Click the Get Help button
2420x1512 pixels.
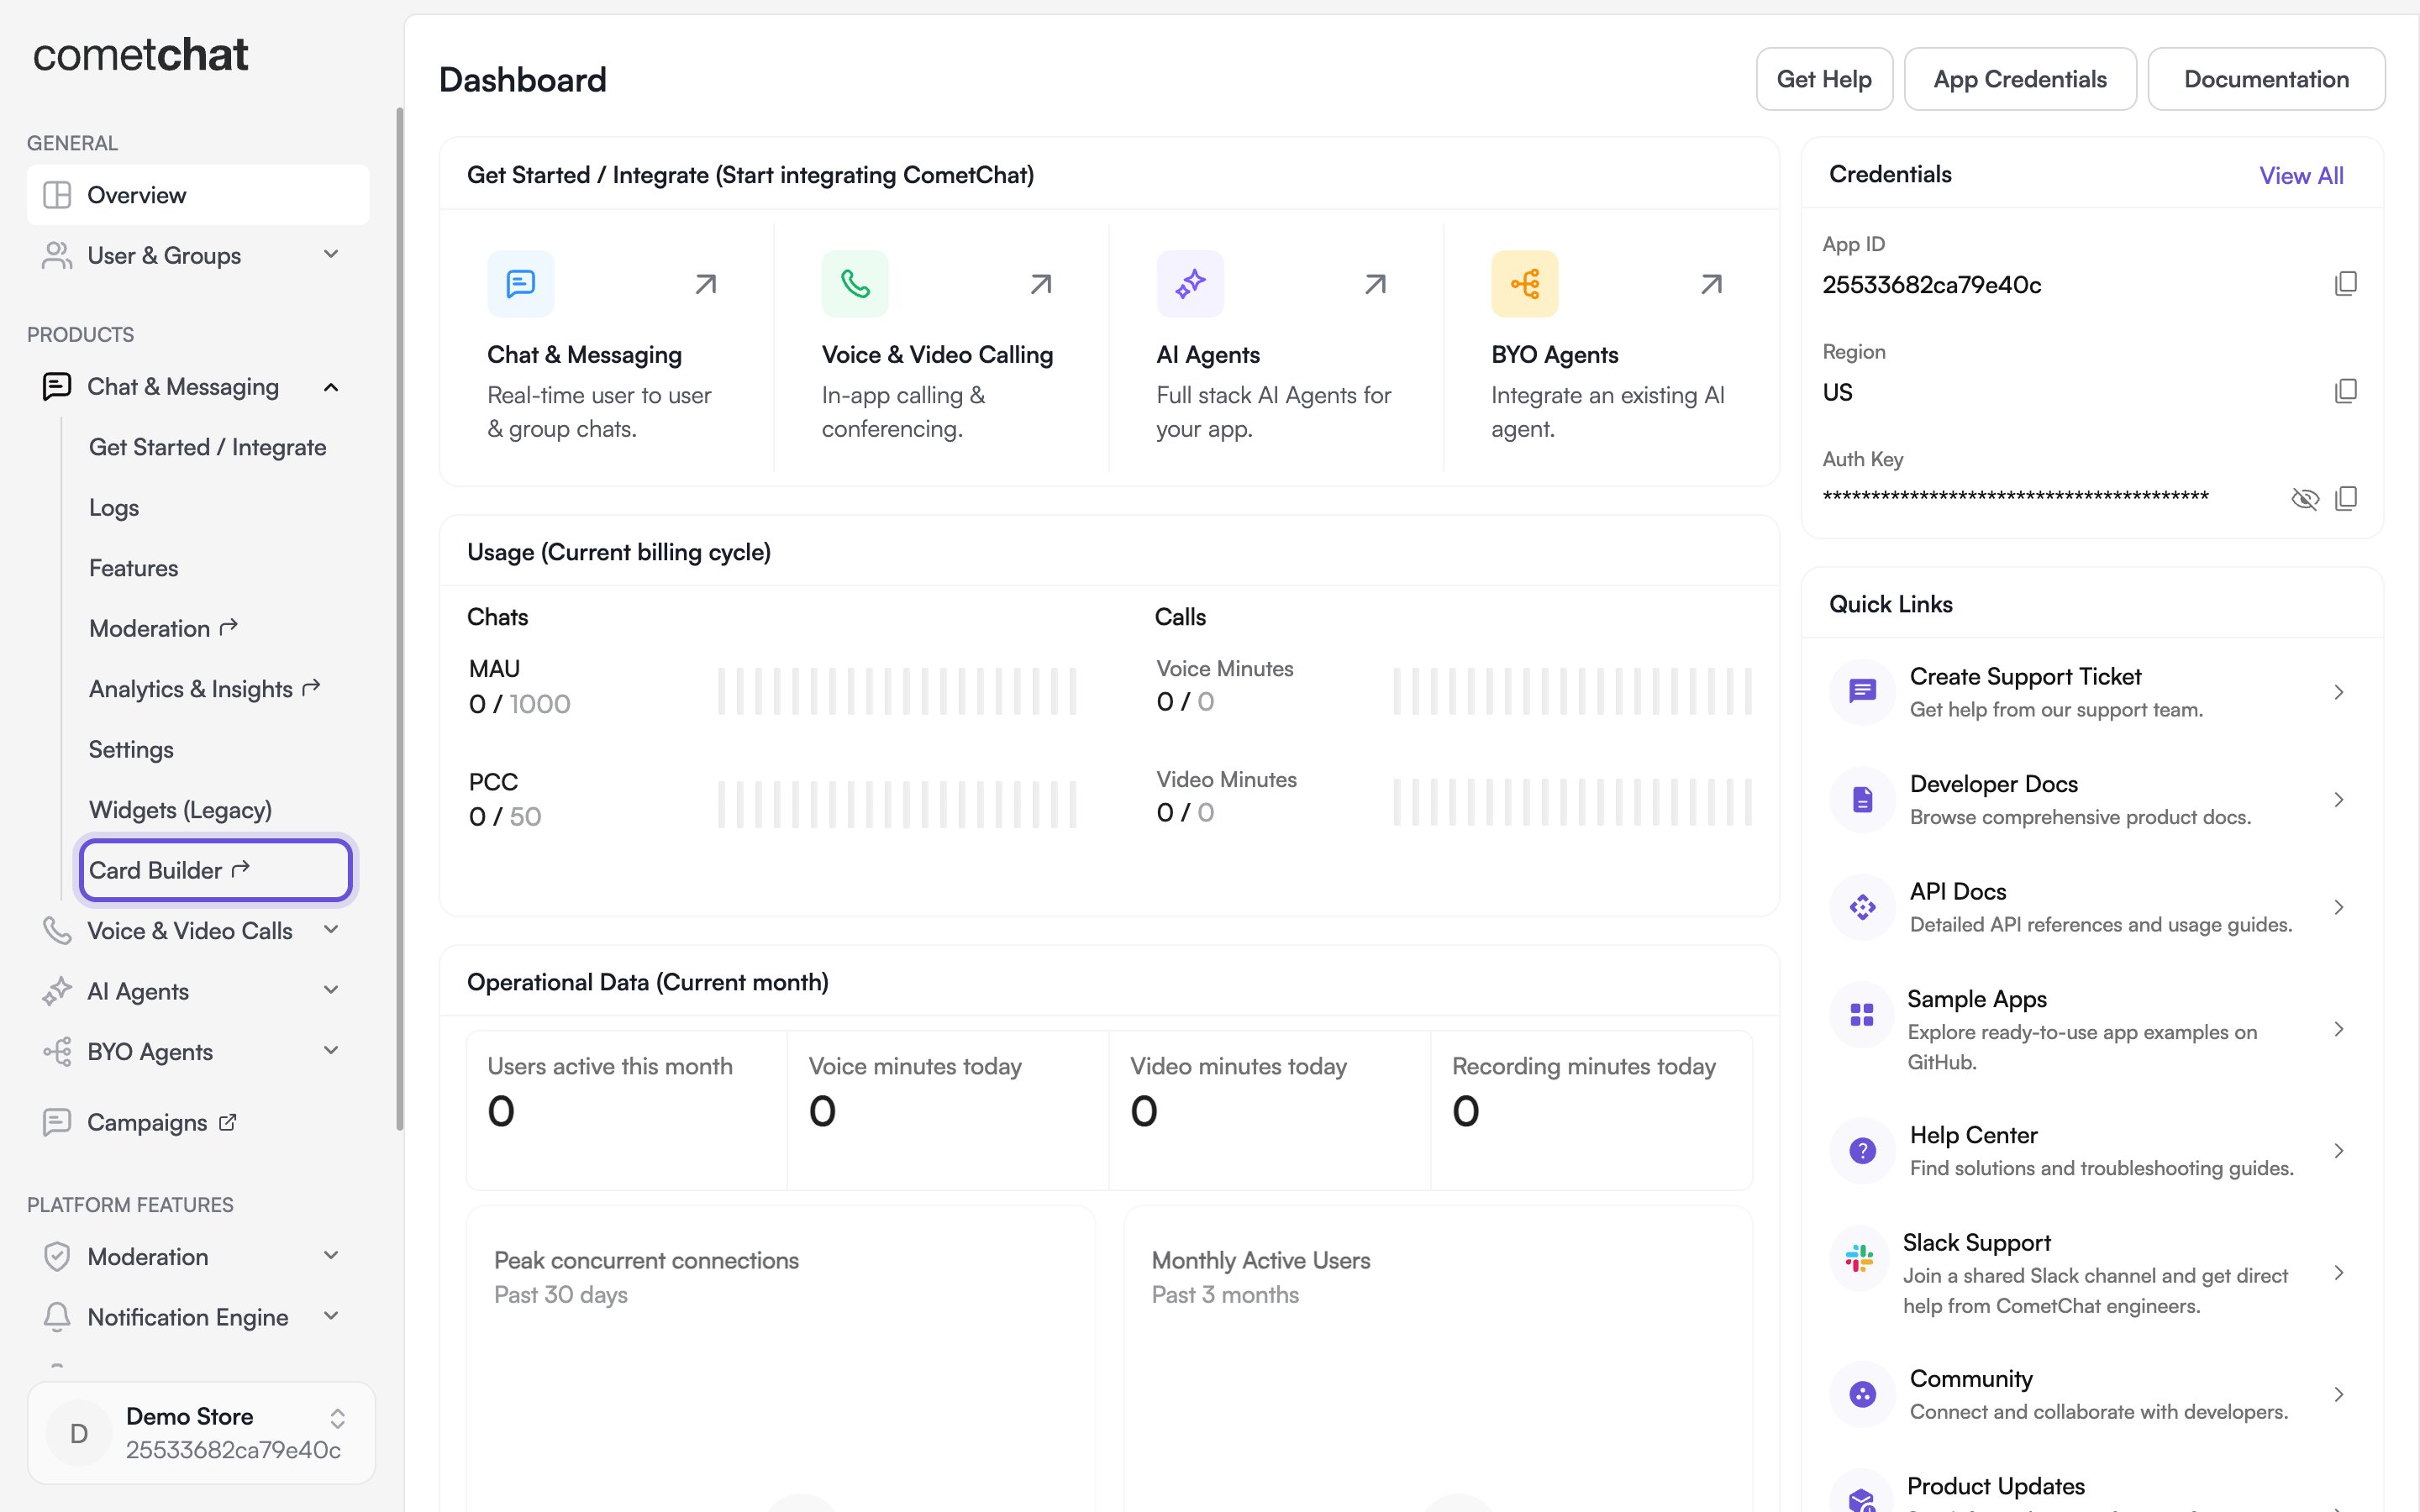pos(1824,79)
